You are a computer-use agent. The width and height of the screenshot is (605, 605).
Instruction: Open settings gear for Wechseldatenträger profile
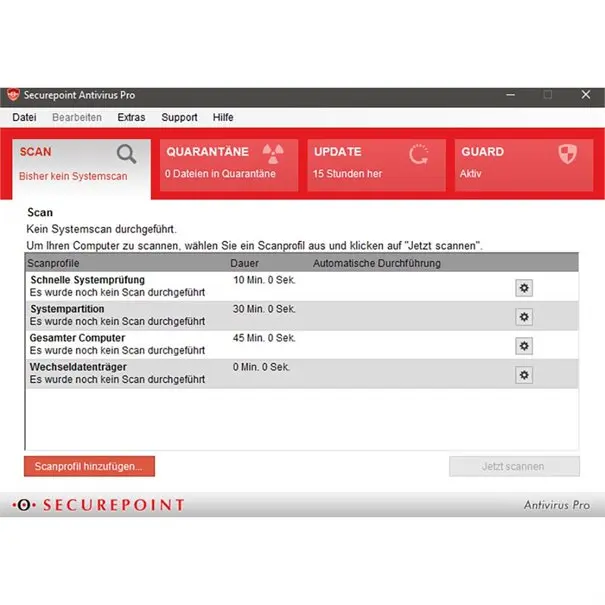524,375
